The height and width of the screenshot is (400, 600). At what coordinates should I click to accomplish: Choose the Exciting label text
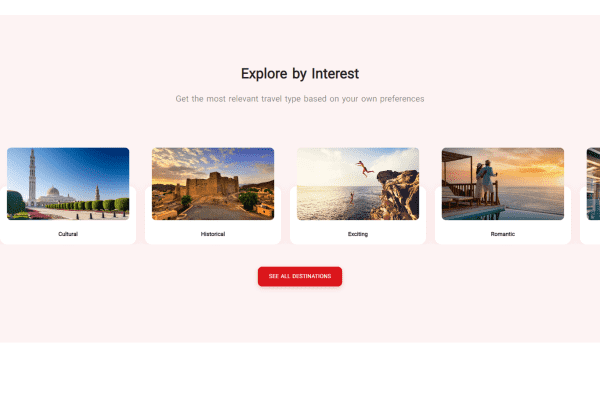coord(358,234)
